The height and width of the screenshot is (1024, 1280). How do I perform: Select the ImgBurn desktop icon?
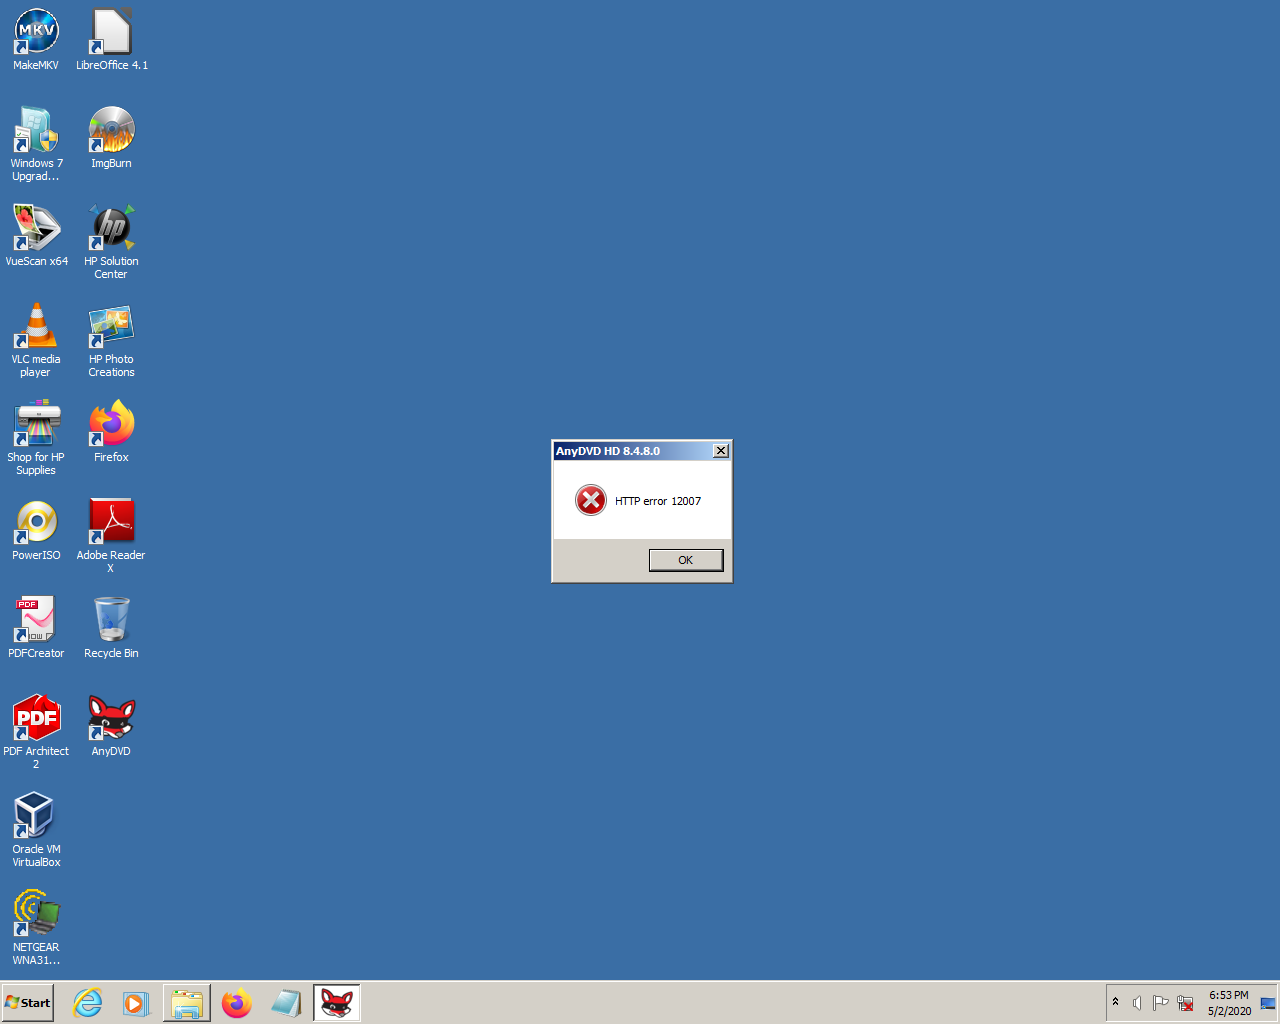[x=111, y=130]
